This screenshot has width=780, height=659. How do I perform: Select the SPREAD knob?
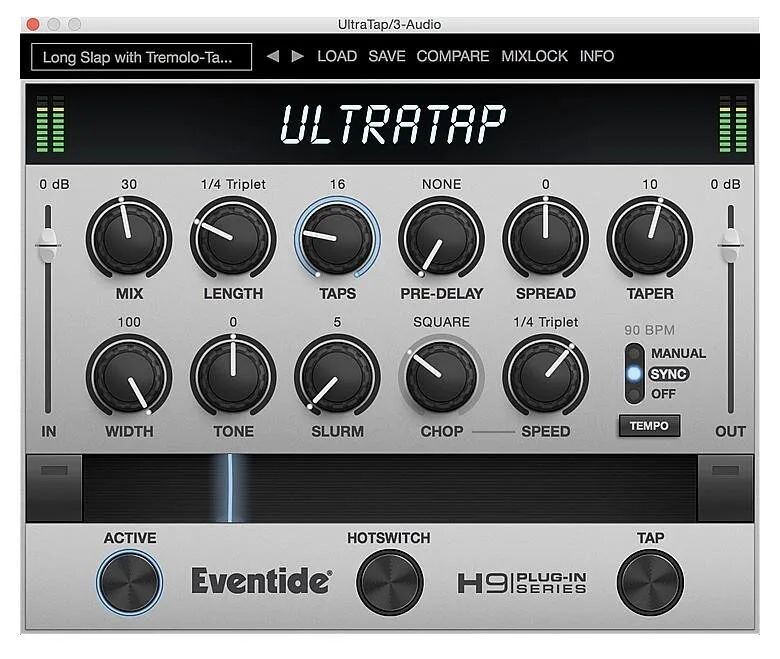546,238
